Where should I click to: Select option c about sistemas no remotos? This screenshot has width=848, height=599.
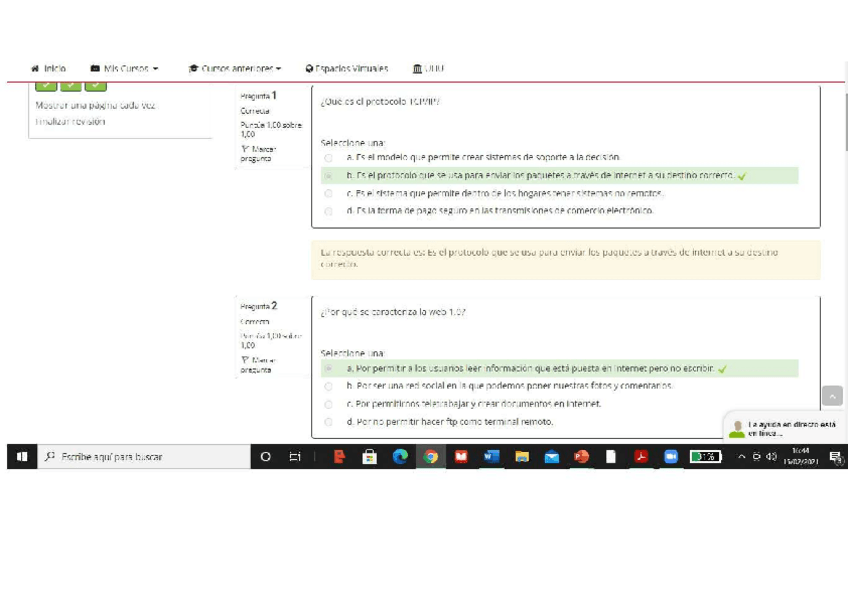coord(328,194)
